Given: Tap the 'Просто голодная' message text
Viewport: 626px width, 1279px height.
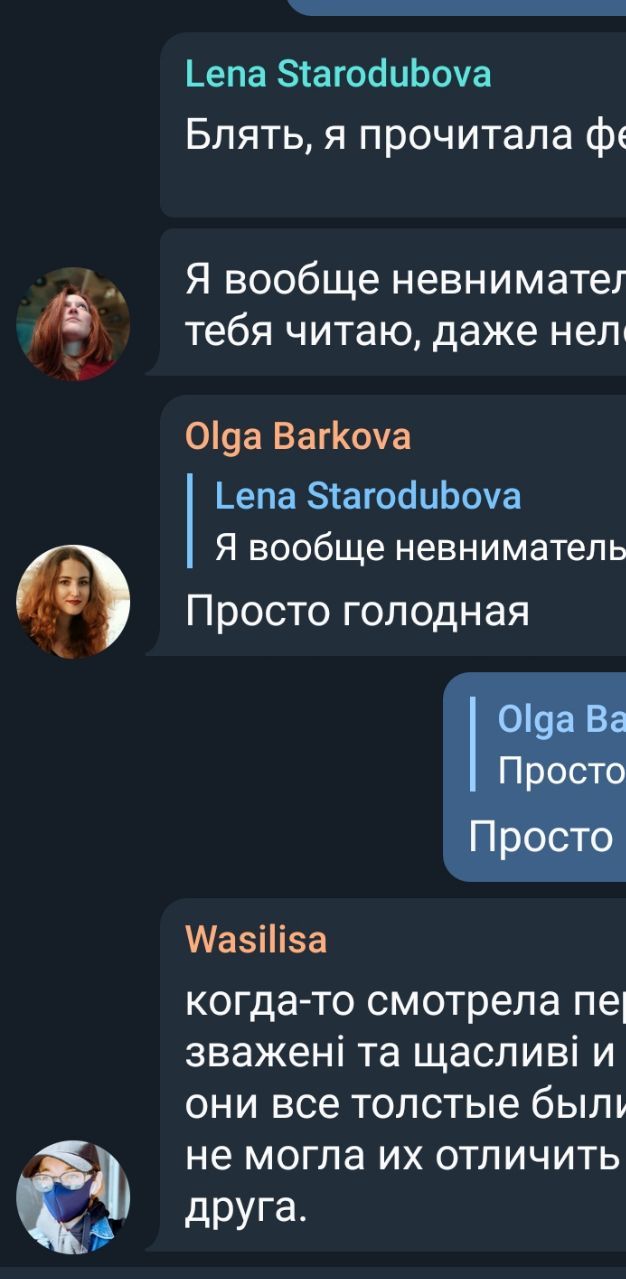Looking at the screenshot, I should pos(357,611).
